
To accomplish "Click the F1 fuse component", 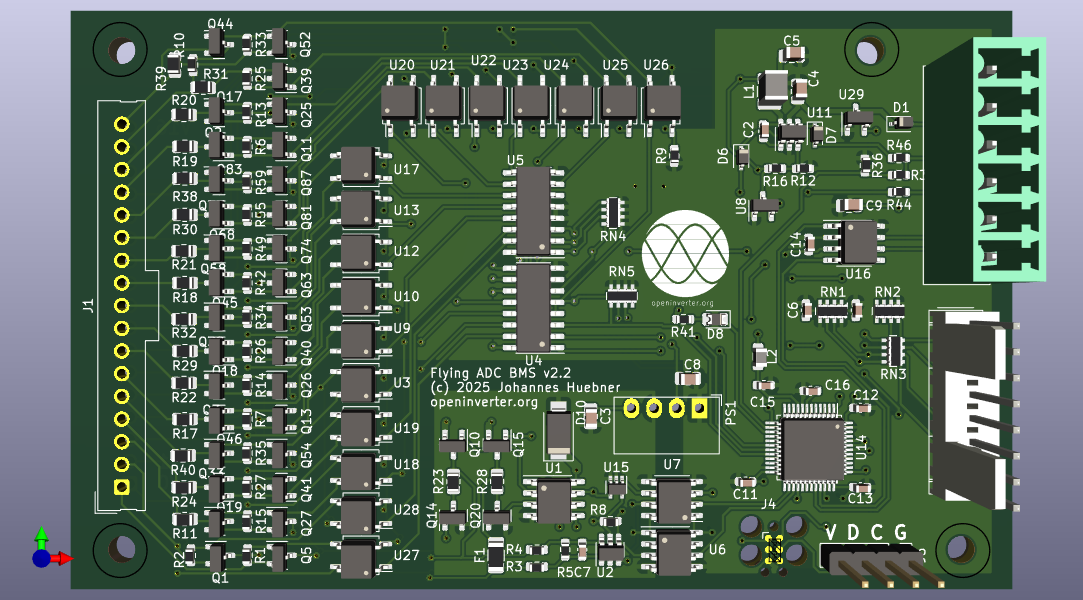I will [x=496, y=556].
